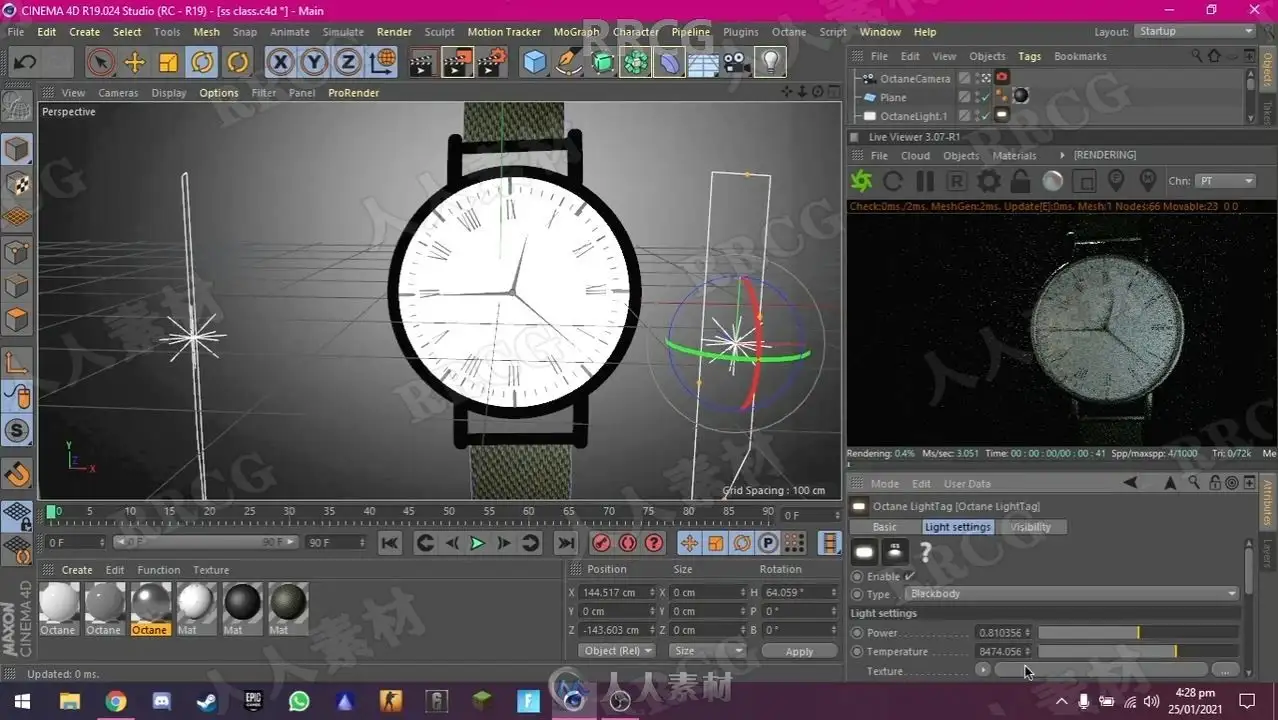Switch to Light settings tab
1278x720 pixels.
958,527
